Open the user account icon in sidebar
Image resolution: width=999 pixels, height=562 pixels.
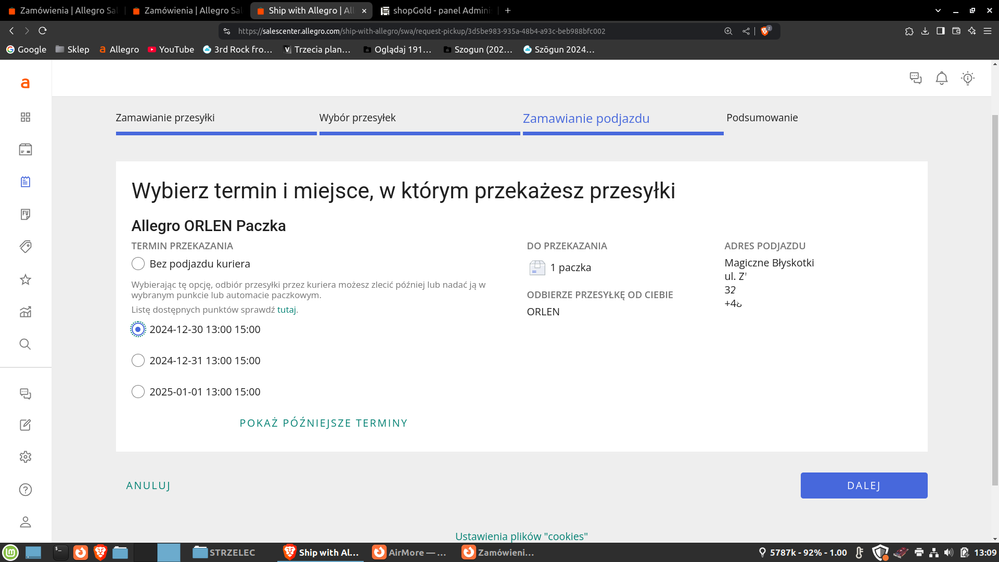point(25,522)
